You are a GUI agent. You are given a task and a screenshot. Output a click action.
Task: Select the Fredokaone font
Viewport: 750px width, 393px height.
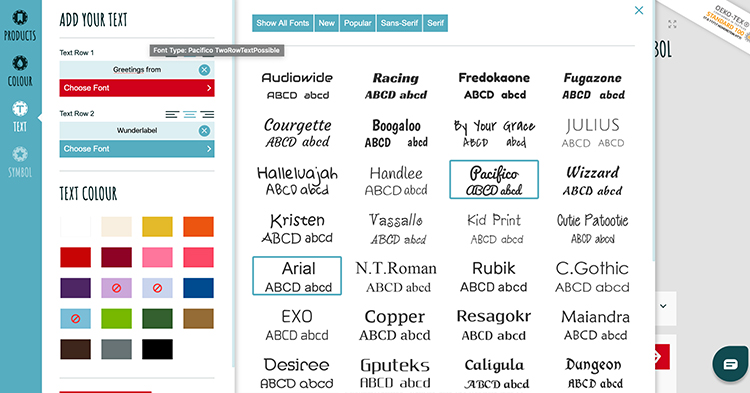494,86
